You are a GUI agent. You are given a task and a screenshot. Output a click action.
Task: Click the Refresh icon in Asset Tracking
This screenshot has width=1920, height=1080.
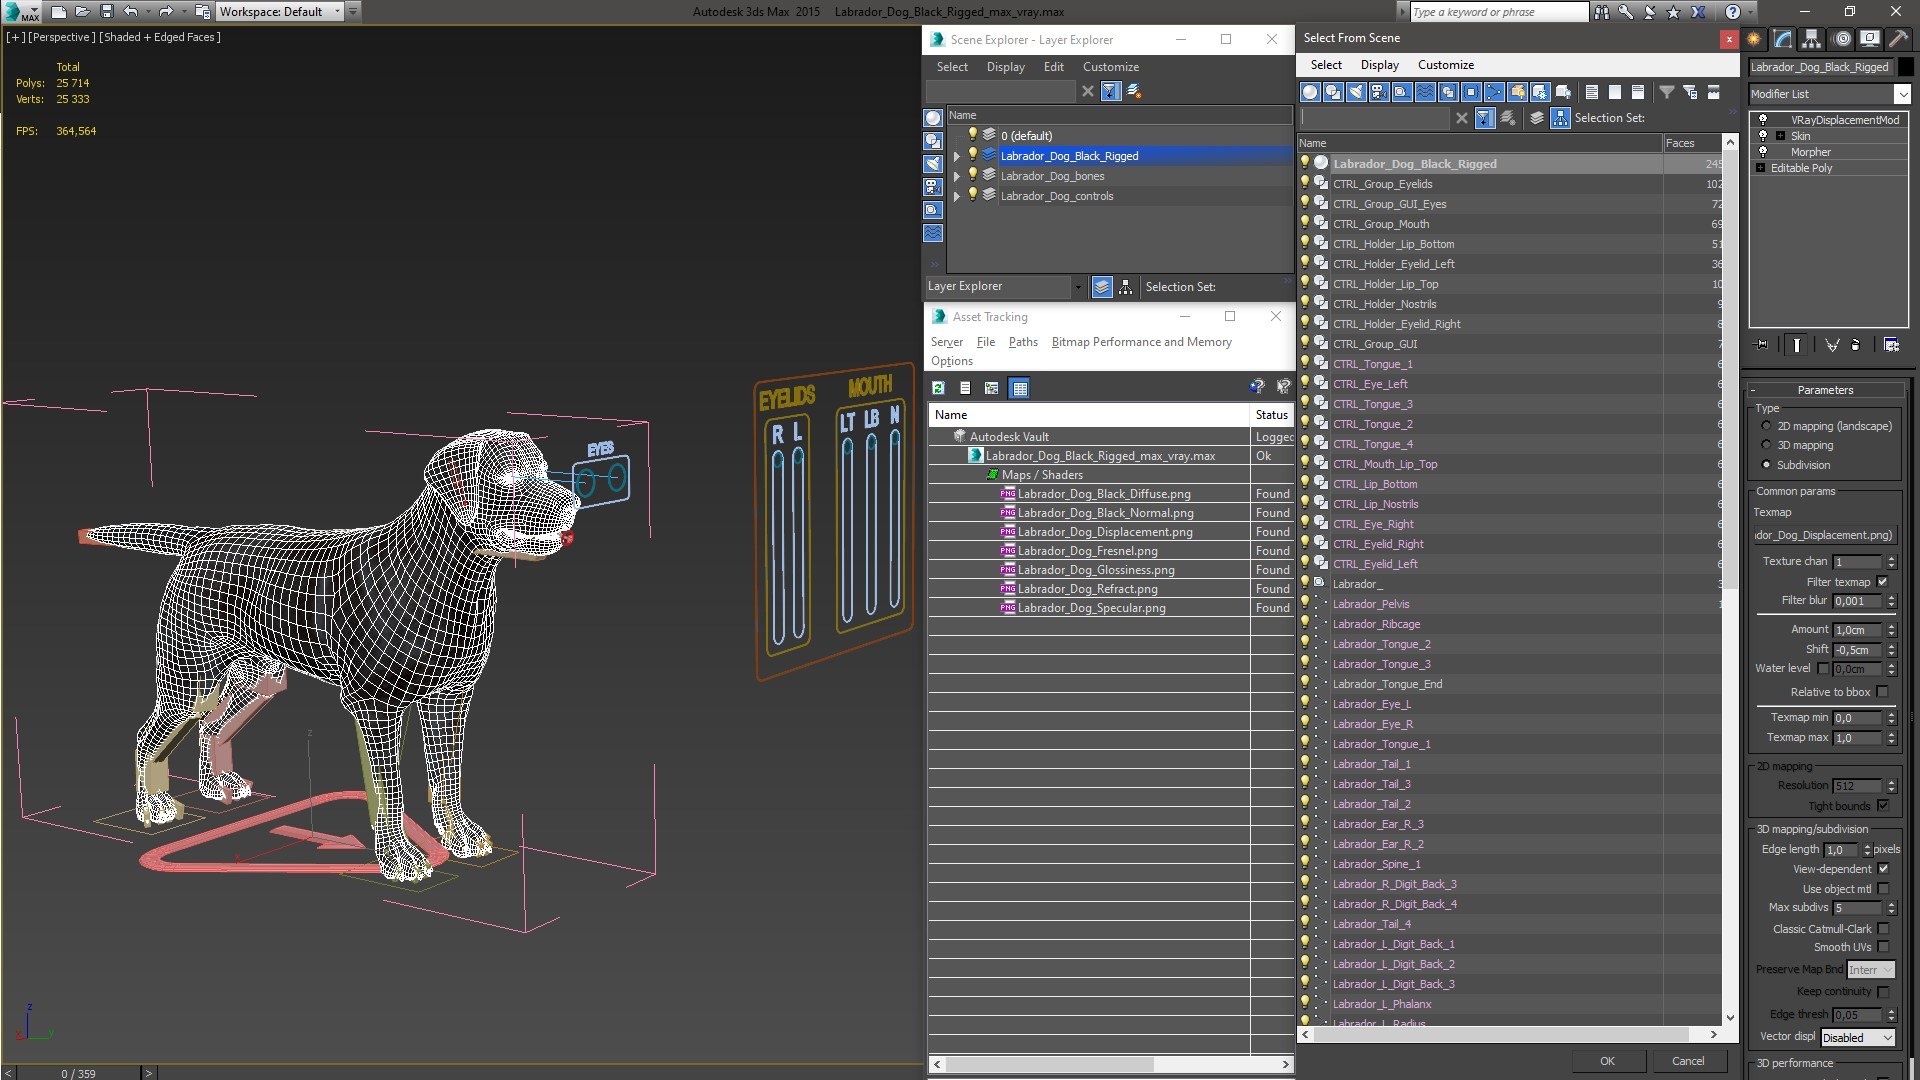938,388
